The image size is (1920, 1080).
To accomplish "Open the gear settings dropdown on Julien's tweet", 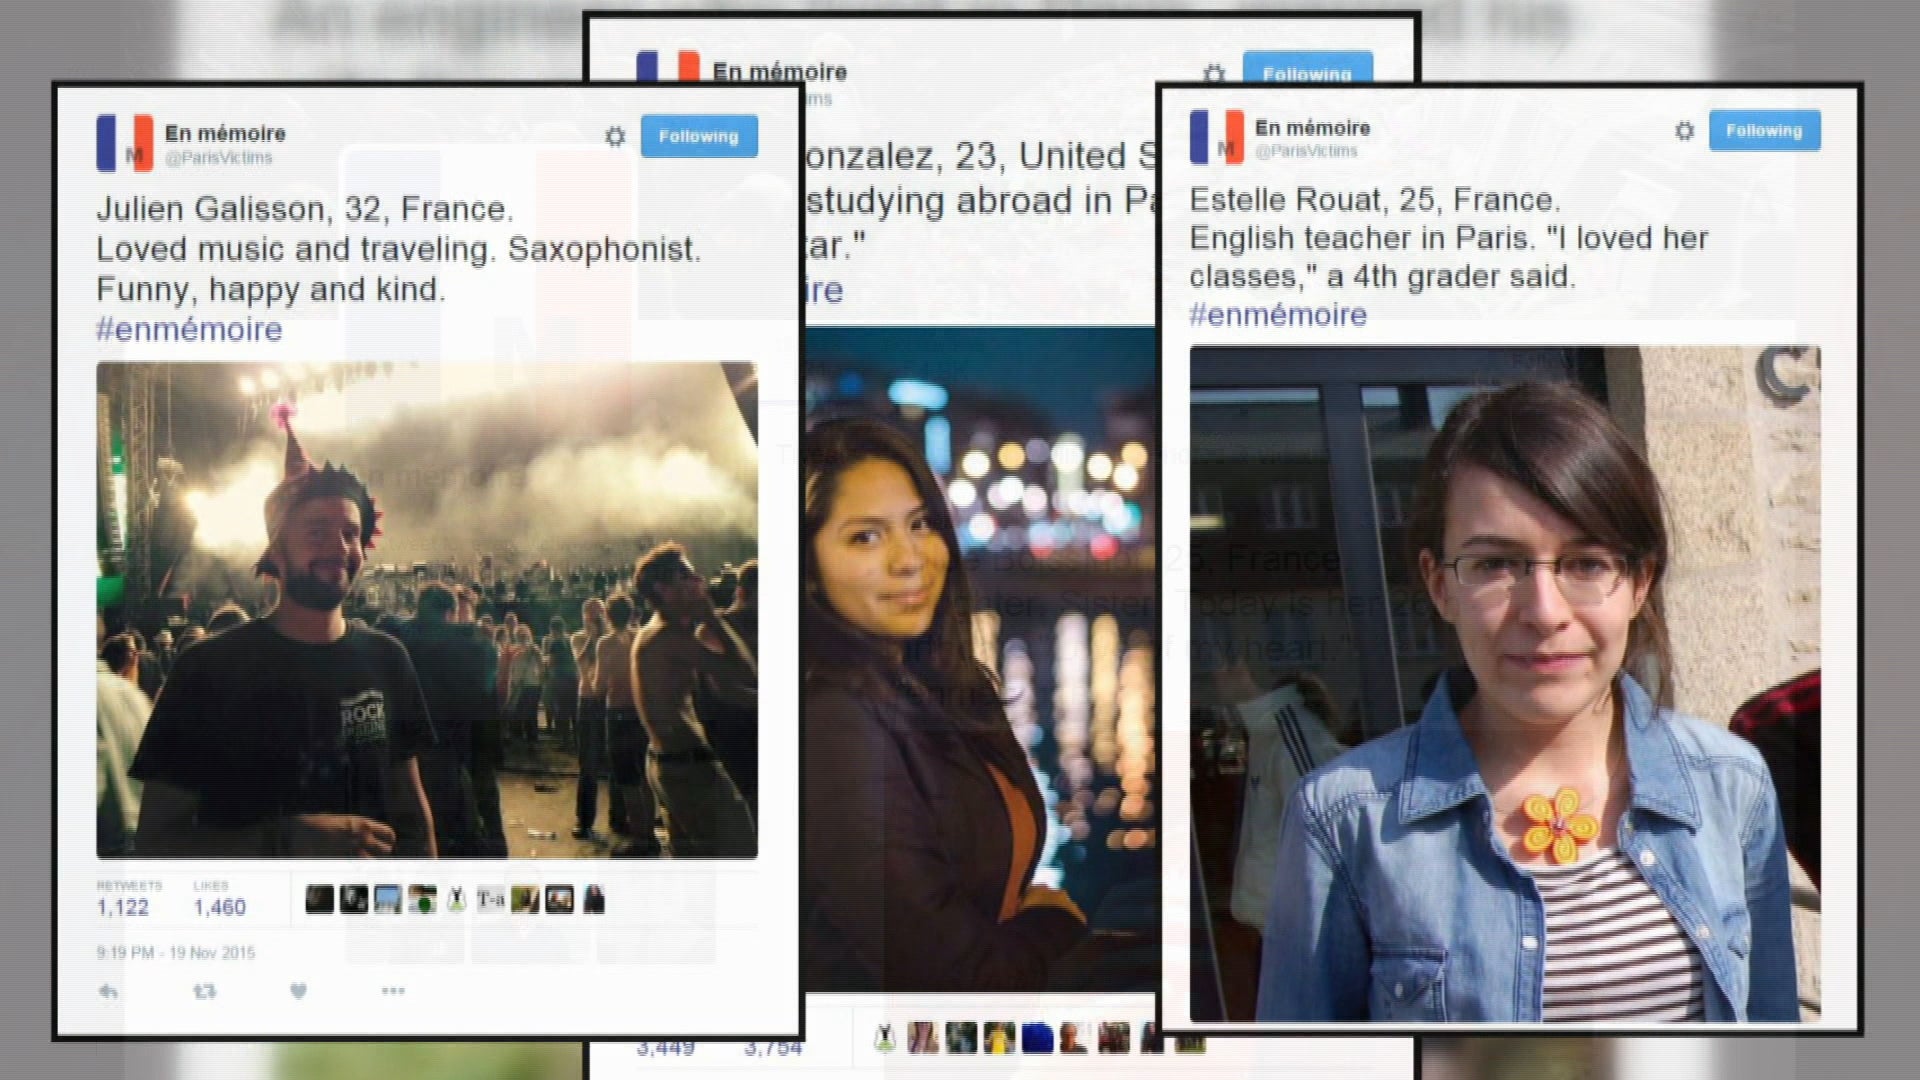I will point(617,136).
